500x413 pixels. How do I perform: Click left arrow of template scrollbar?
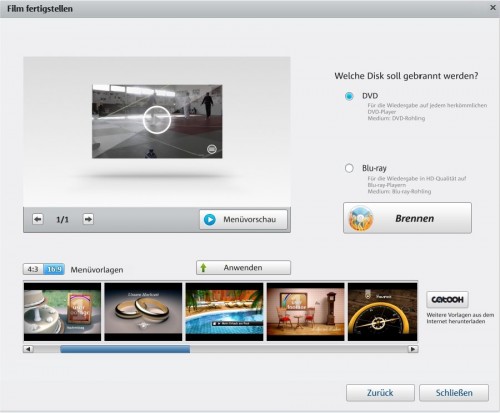tap(28, 349)
